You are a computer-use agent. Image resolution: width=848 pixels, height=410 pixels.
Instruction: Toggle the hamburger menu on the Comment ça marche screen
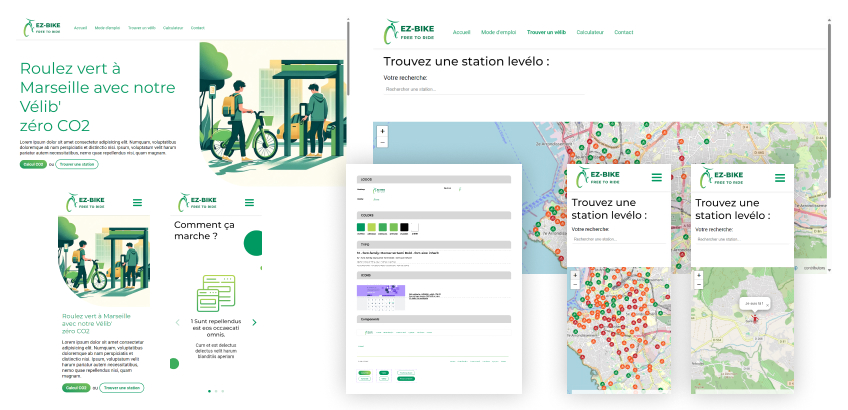click(250, 203)
